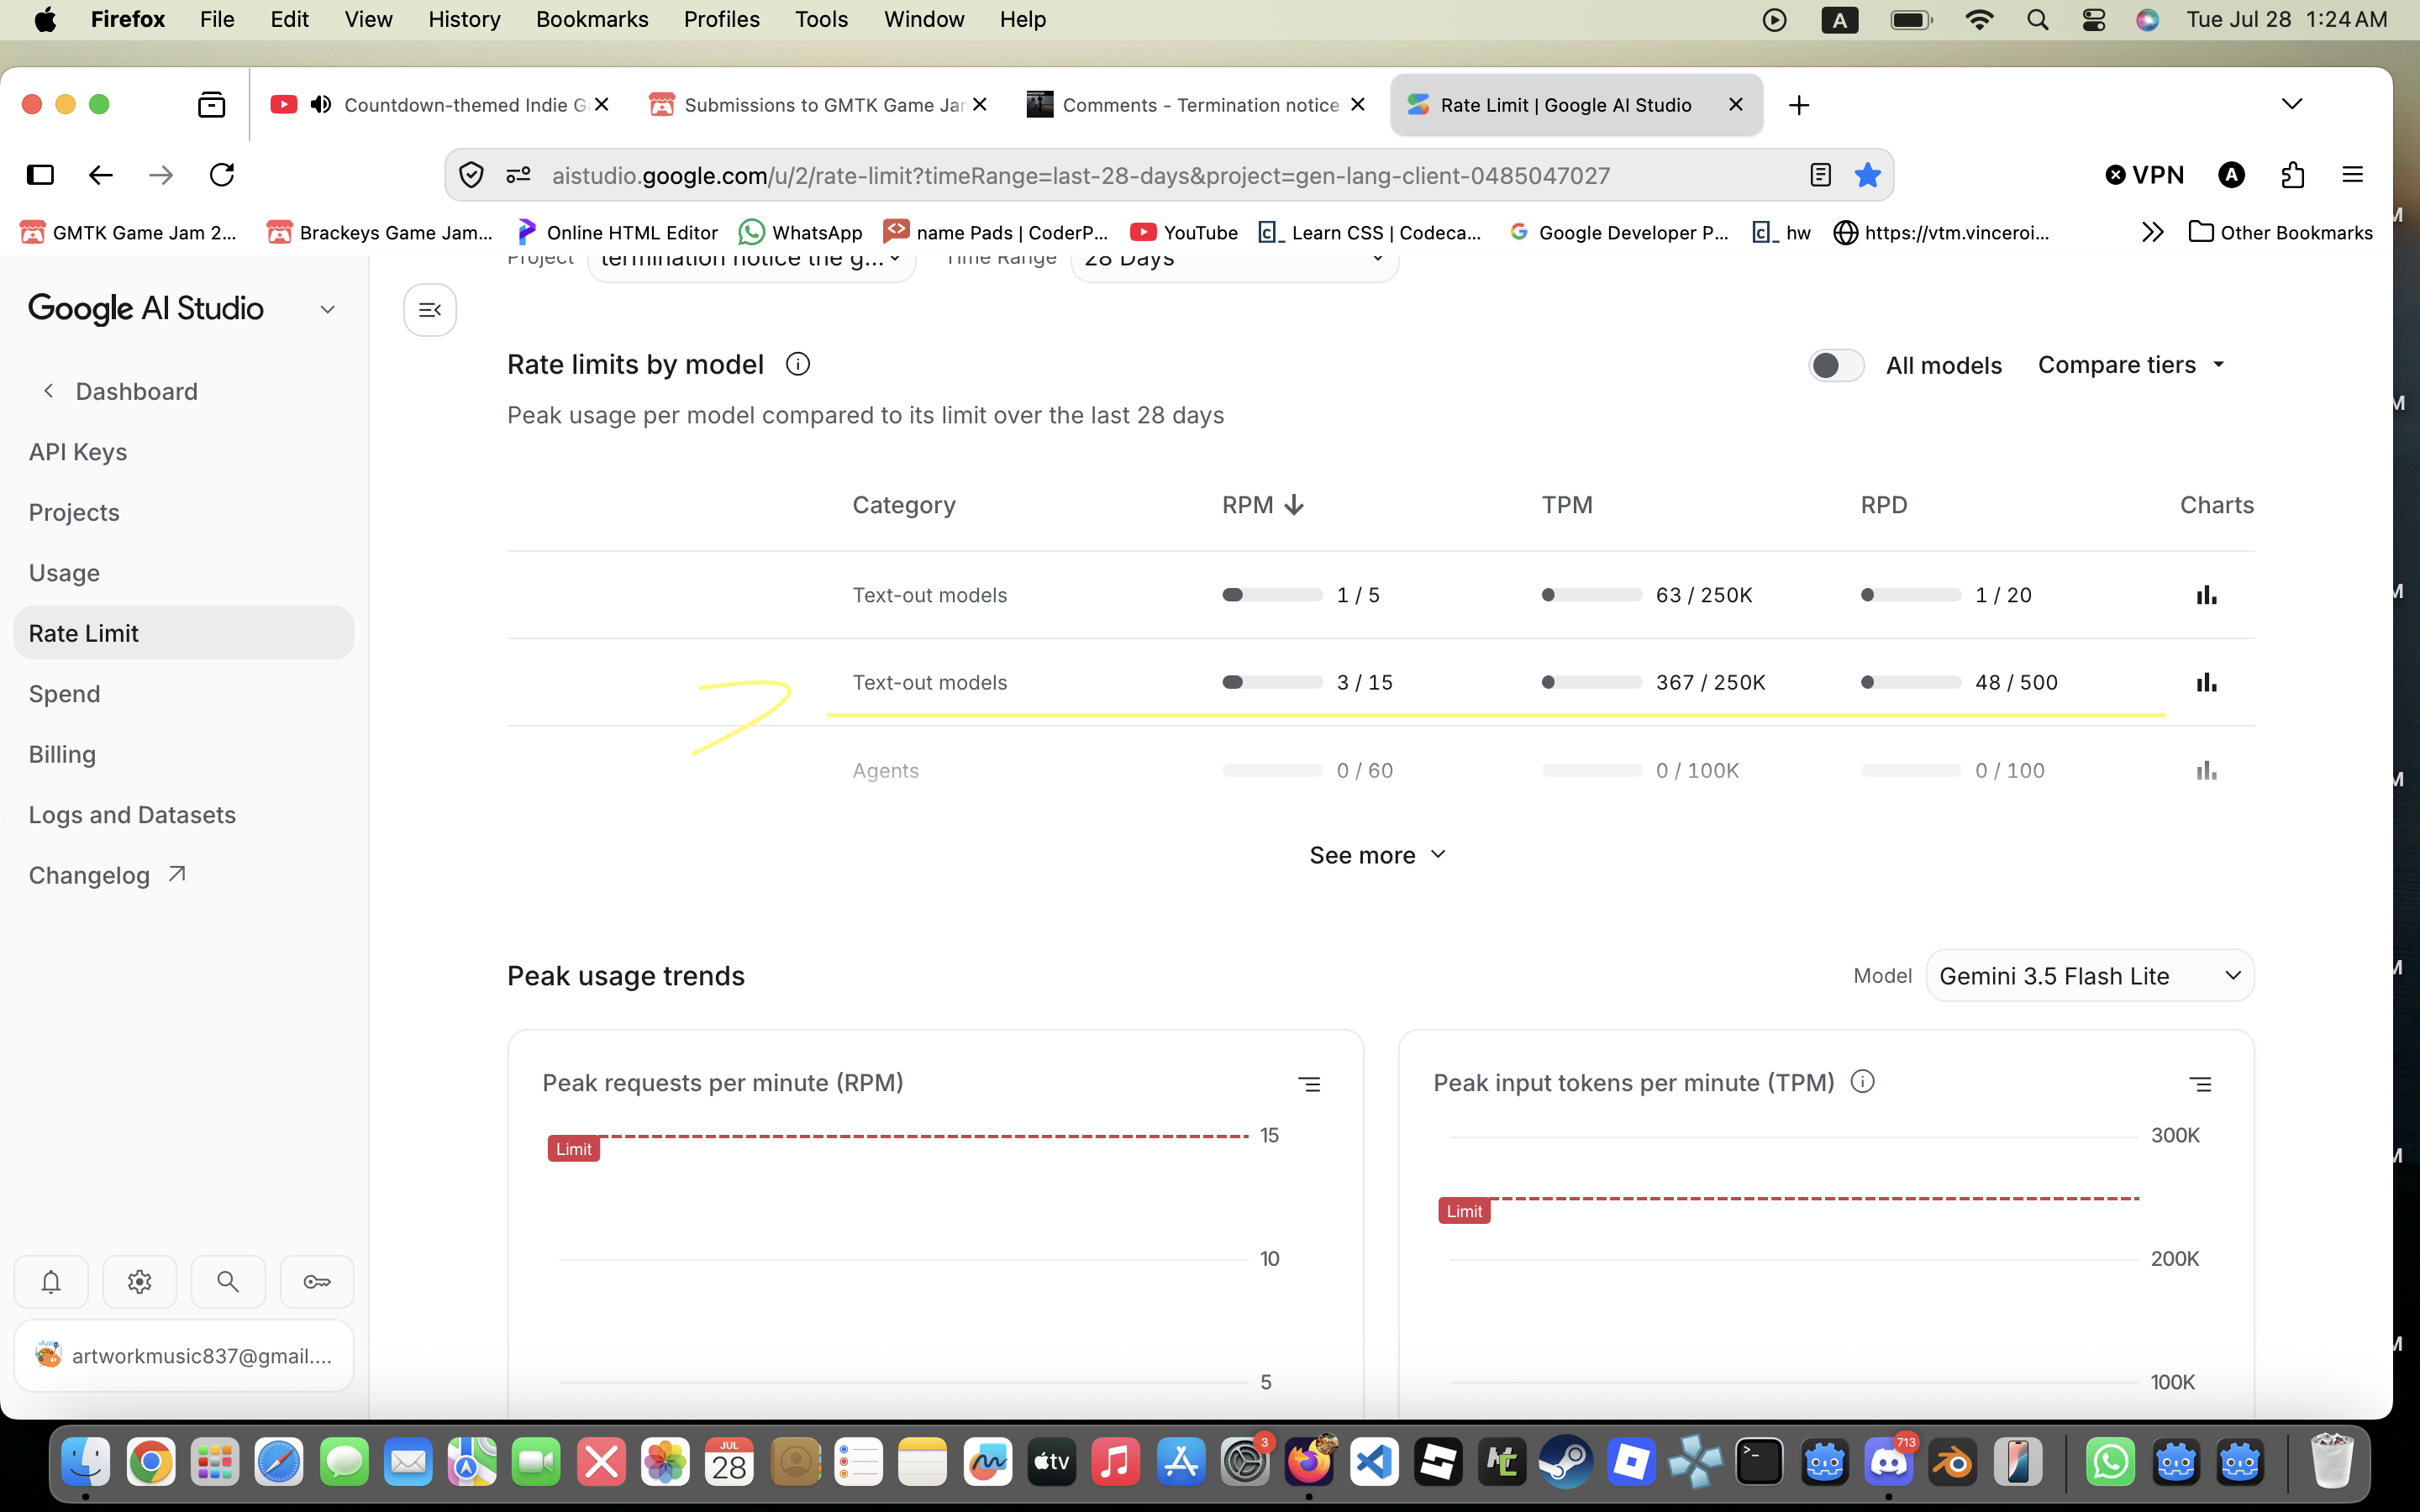Toggle the Firefox sidebar button
Image resolution: width=2420 pixels, height=1512 pixels.
[40, 175]
